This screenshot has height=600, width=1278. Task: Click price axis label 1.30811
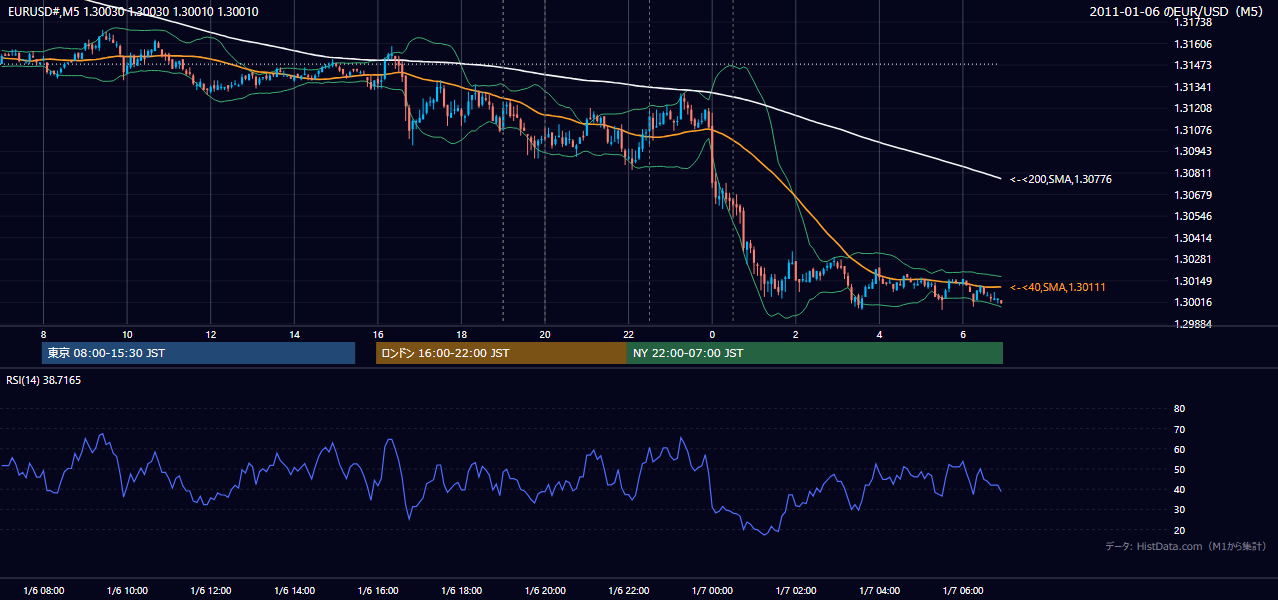coord(1192,173)
